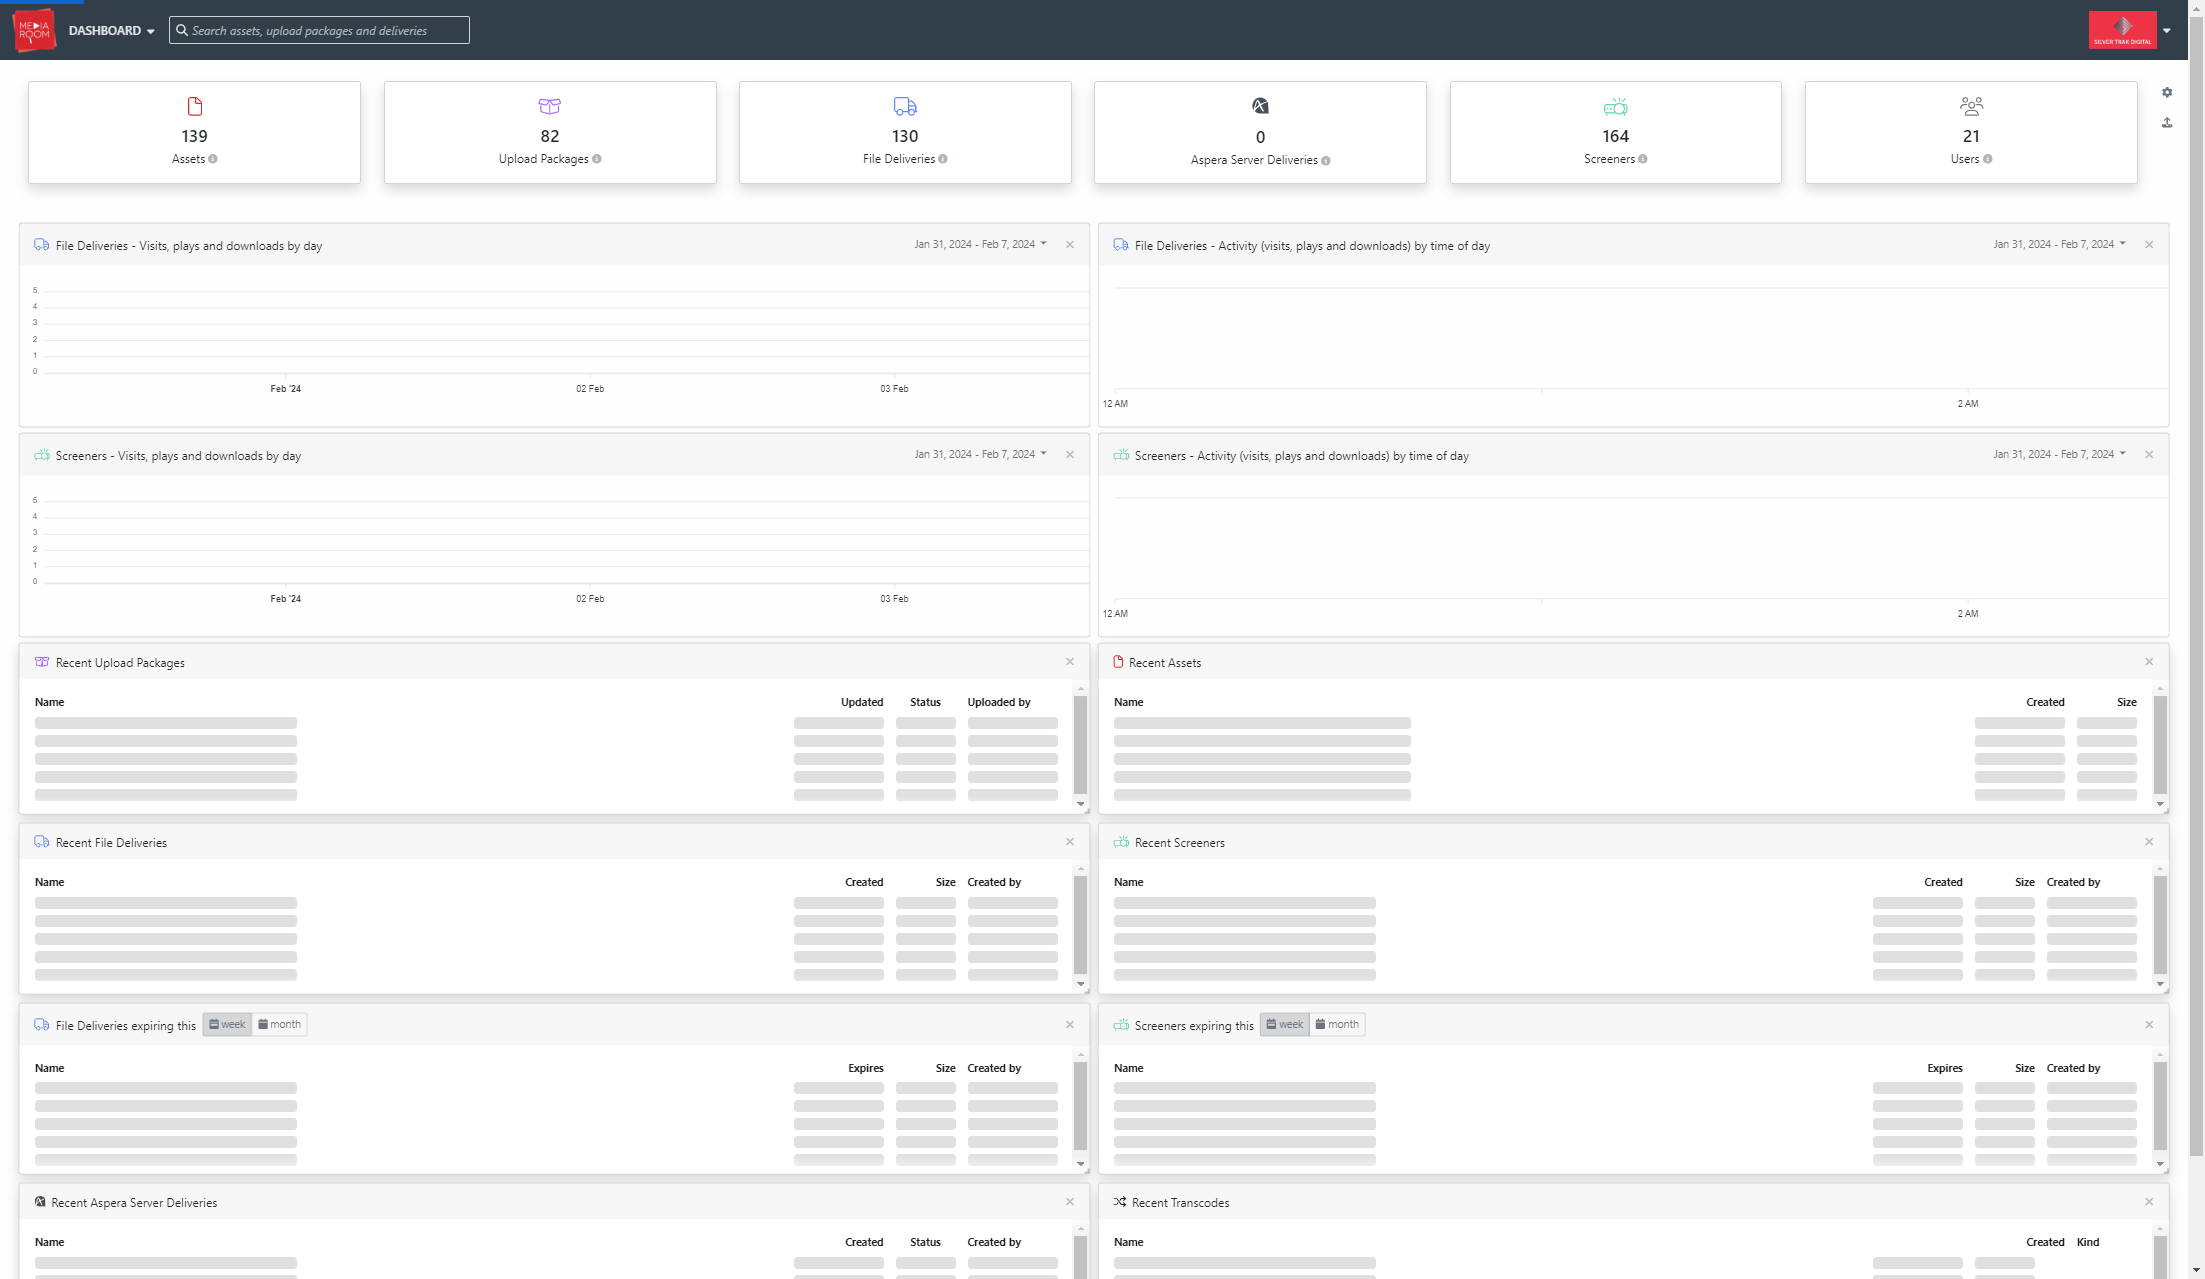The height and width of the screenshot is (1279, 2205).
Task: Click the Recent Upload Packages box icon
Action: point(42,662)
